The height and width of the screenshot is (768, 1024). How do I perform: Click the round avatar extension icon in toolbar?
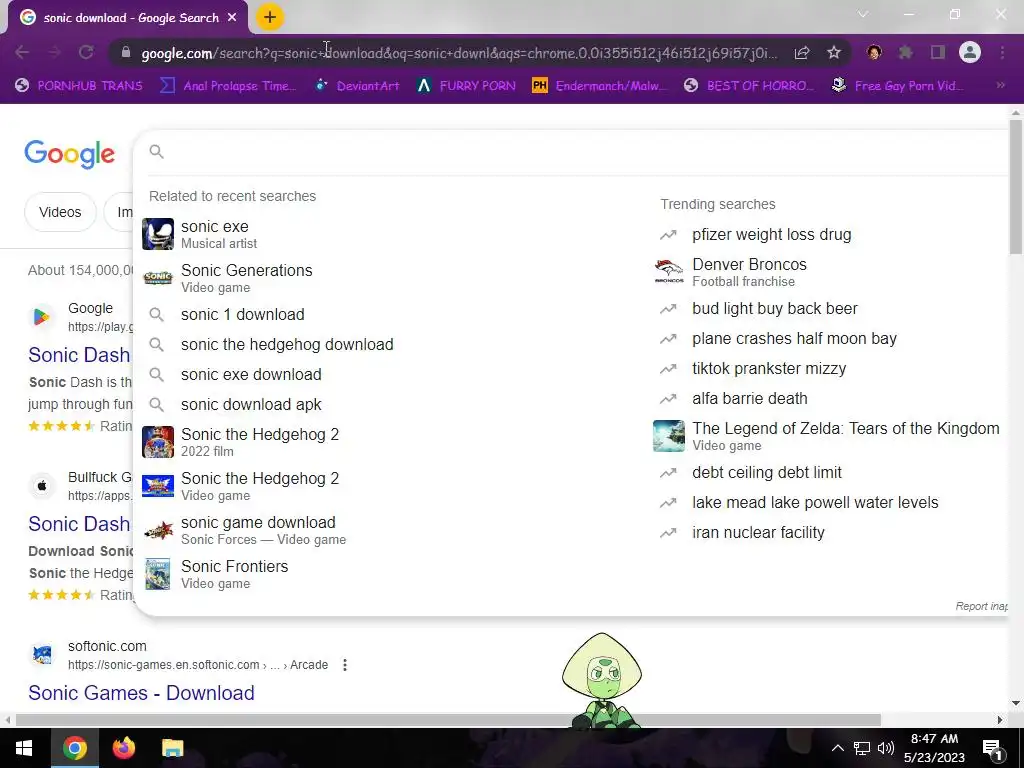pyautogui.click(x=874, y=53)
